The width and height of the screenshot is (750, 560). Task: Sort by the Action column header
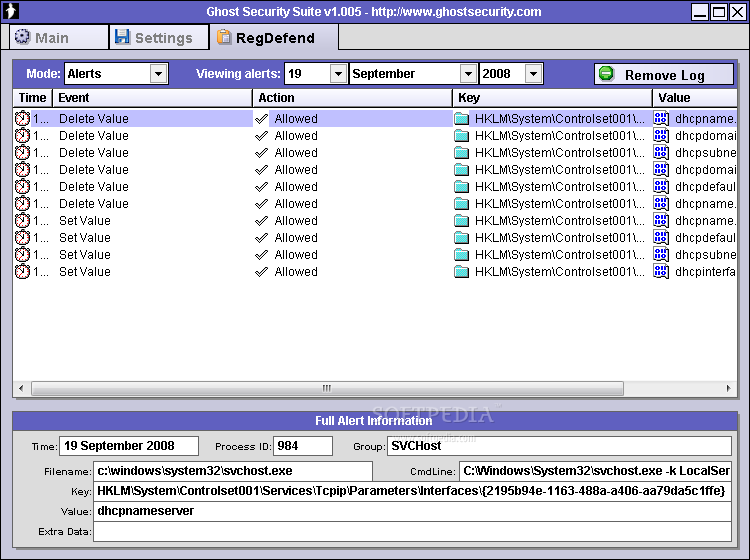[353, 98]
